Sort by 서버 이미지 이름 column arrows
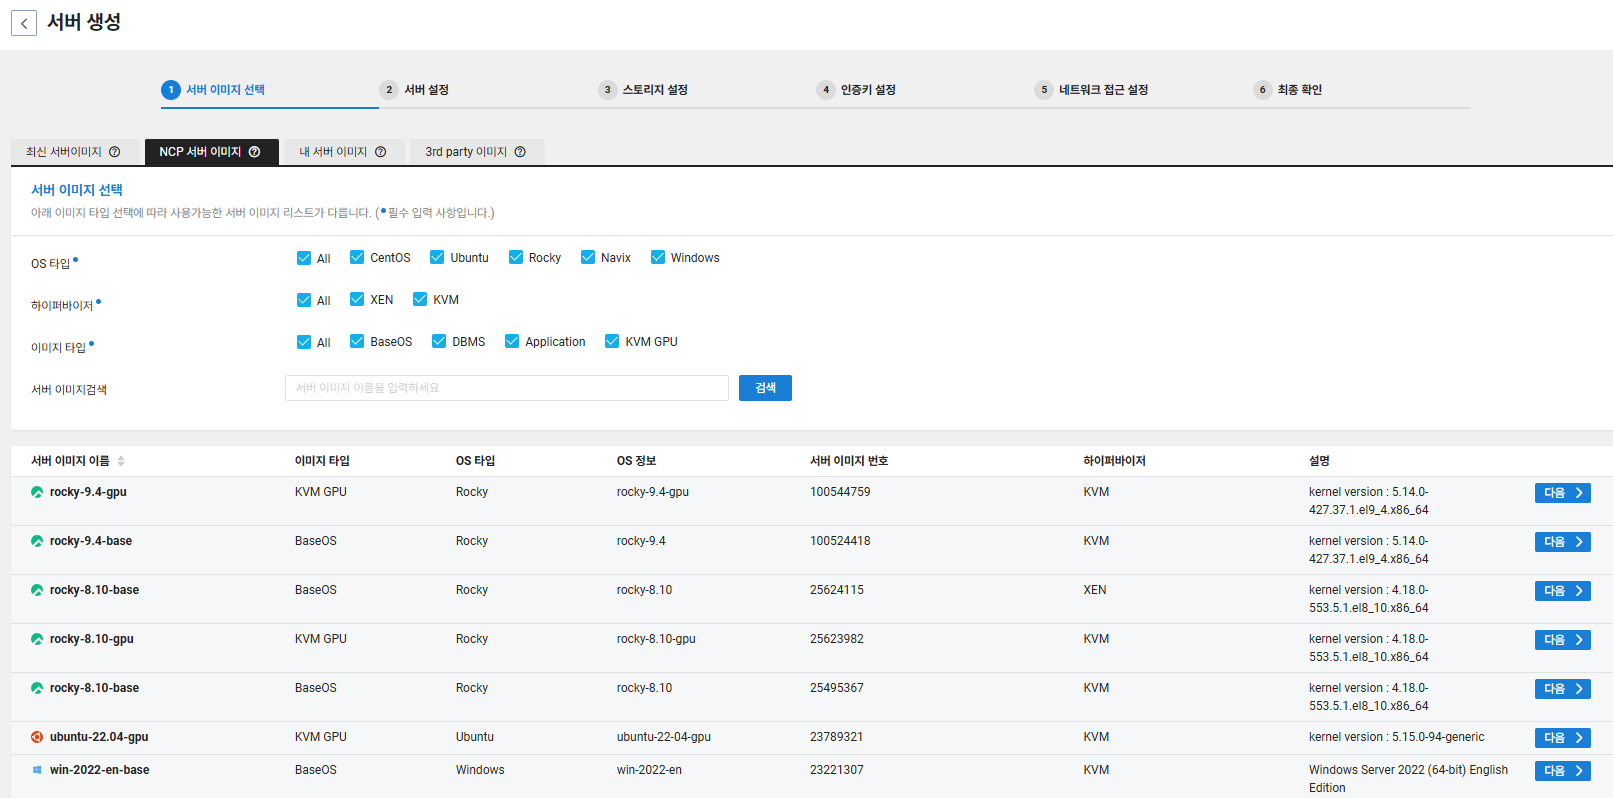The image size is (1613, 798). [x=121, y=461]
